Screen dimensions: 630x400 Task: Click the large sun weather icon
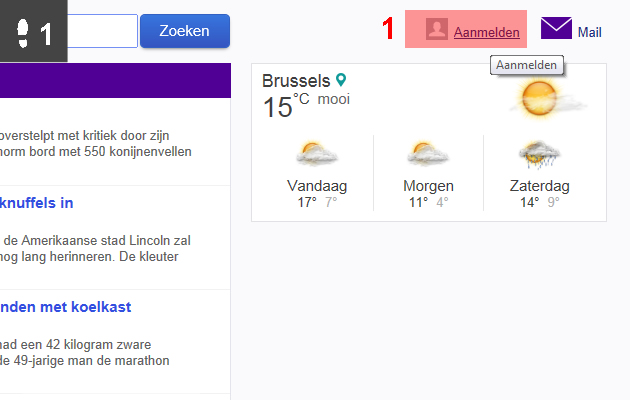[x=540, y=98]
